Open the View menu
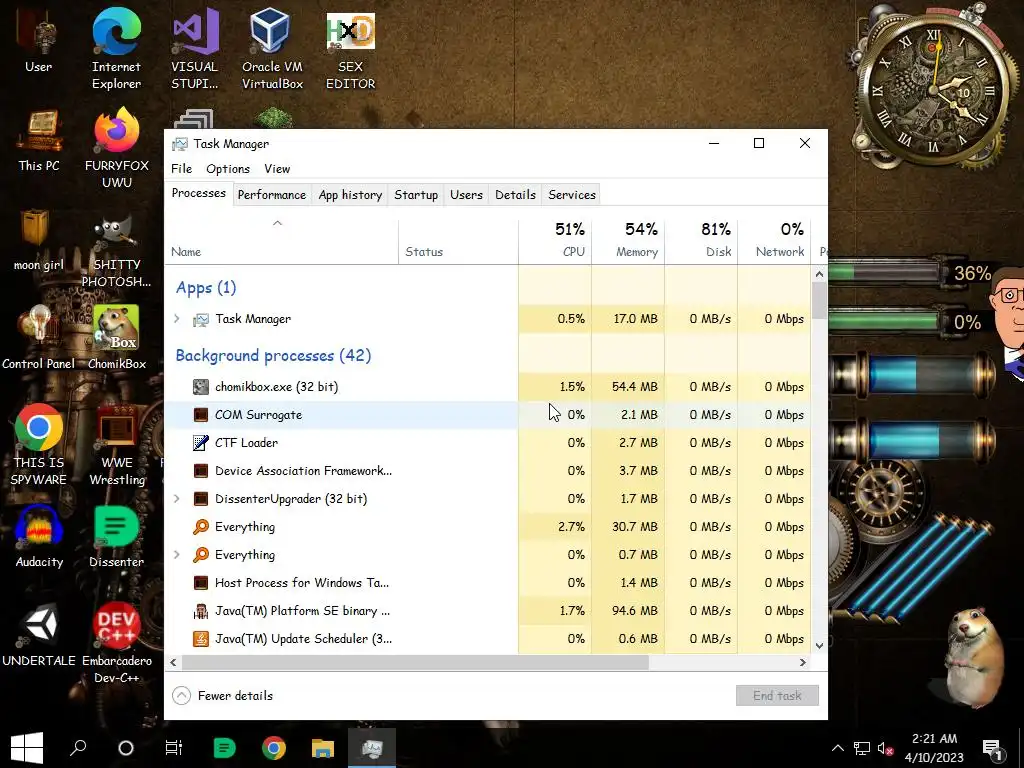This screenshot has width=1024, height=768. (x=277, y=168)
